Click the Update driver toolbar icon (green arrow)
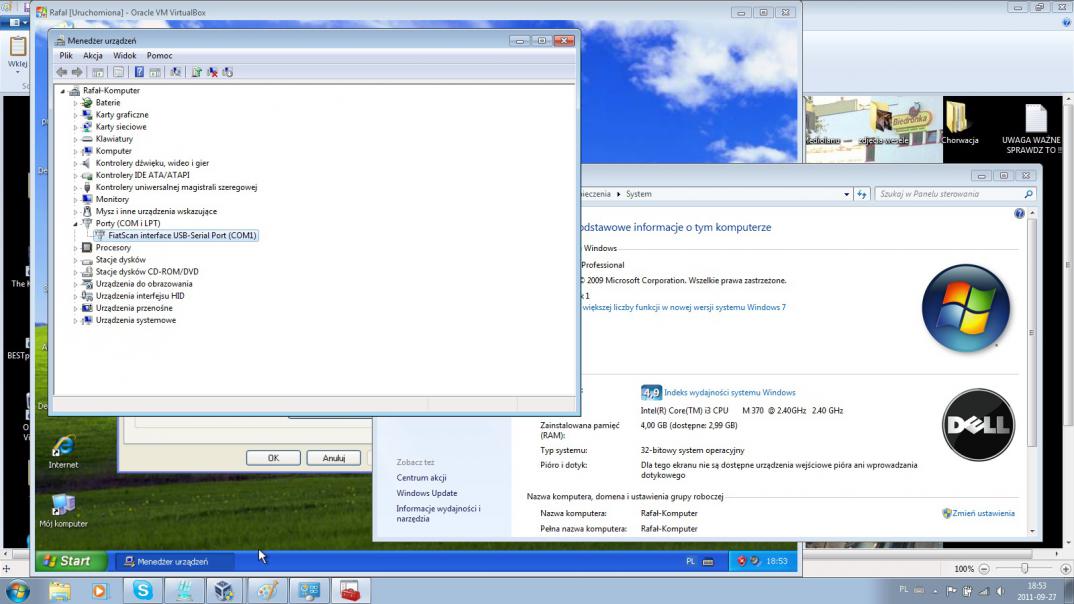Image resolution: width=1074 pixels, height=604 pixels. [197, 72]
